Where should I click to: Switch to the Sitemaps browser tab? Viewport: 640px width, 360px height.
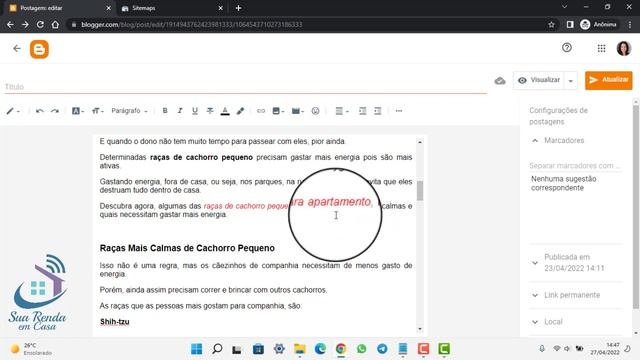pos(171,8)
